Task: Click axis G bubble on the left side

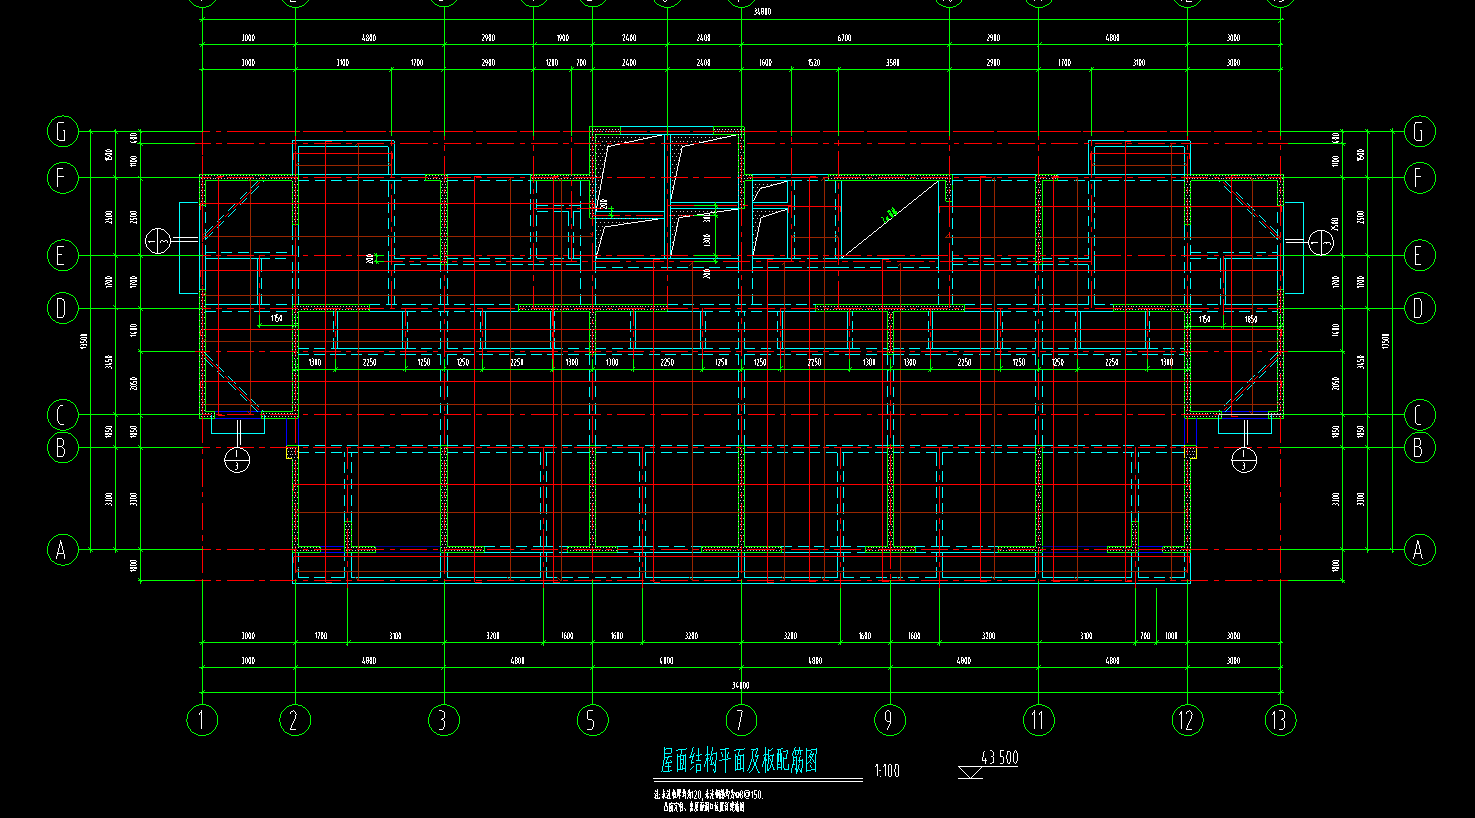Action: 62,131
